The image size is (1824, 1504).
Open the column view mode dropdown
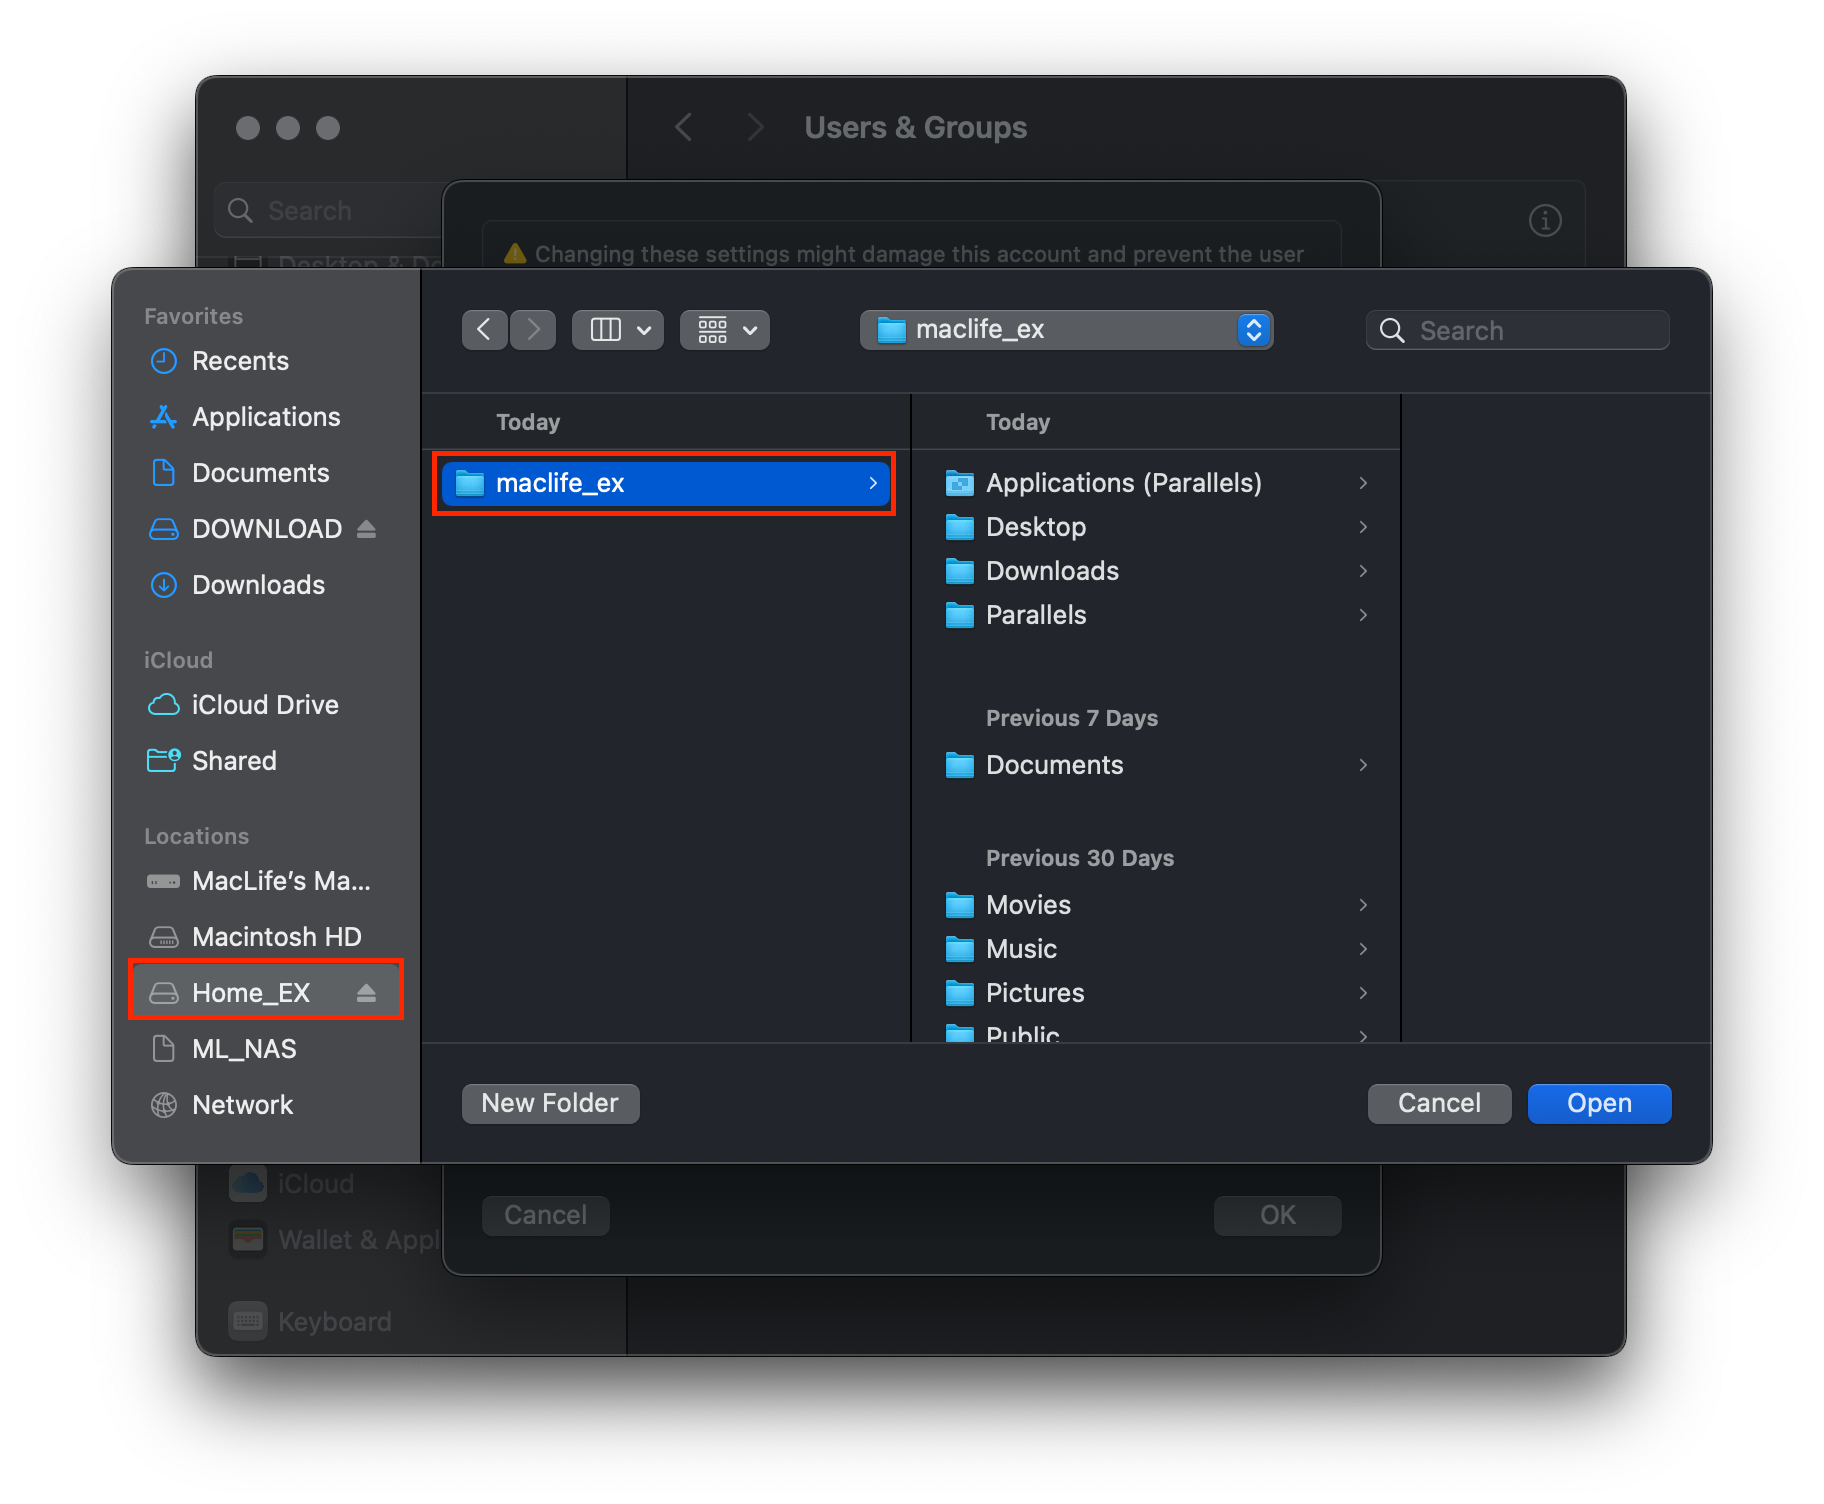[x=618, y=330]
